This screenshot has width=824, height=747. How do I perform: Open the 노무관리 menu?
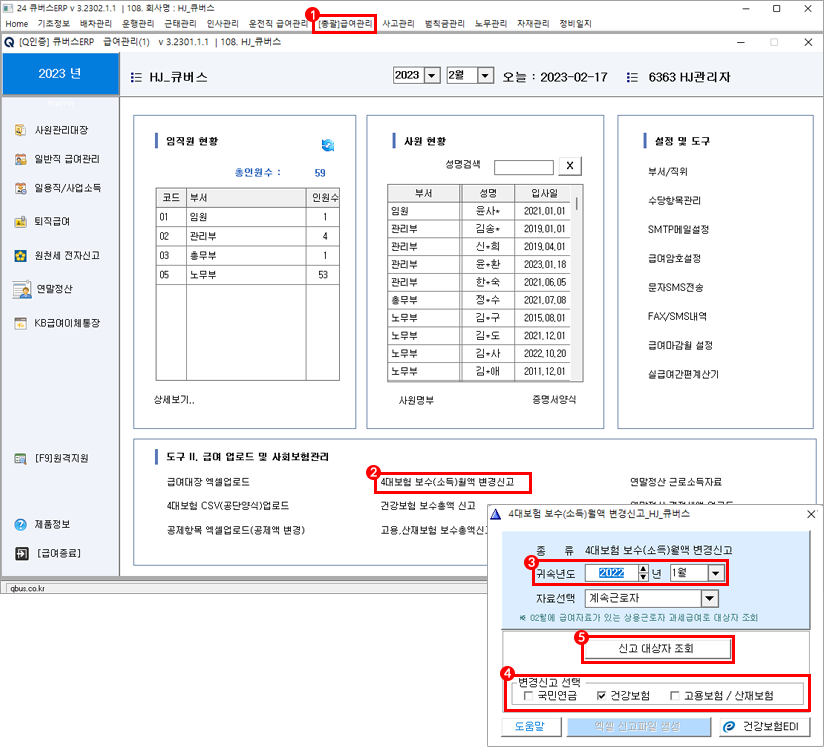[x=491, y=24]
